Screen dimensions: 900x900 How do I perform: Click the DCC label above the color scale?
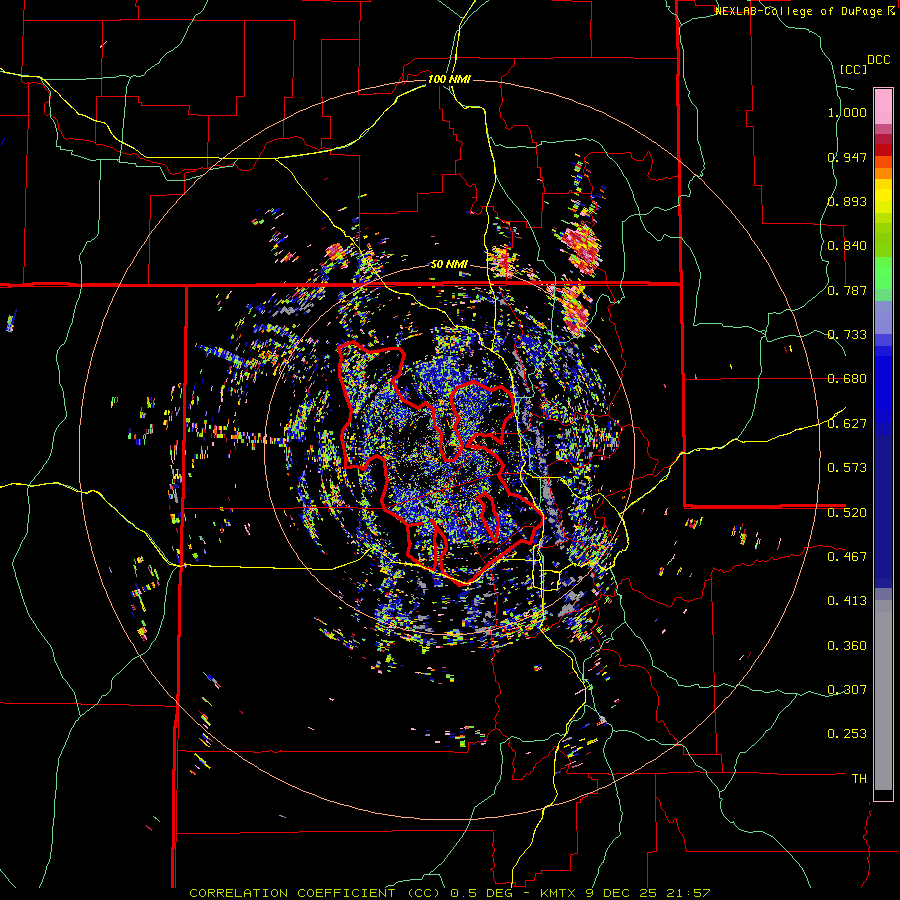(x=878, y=60)
